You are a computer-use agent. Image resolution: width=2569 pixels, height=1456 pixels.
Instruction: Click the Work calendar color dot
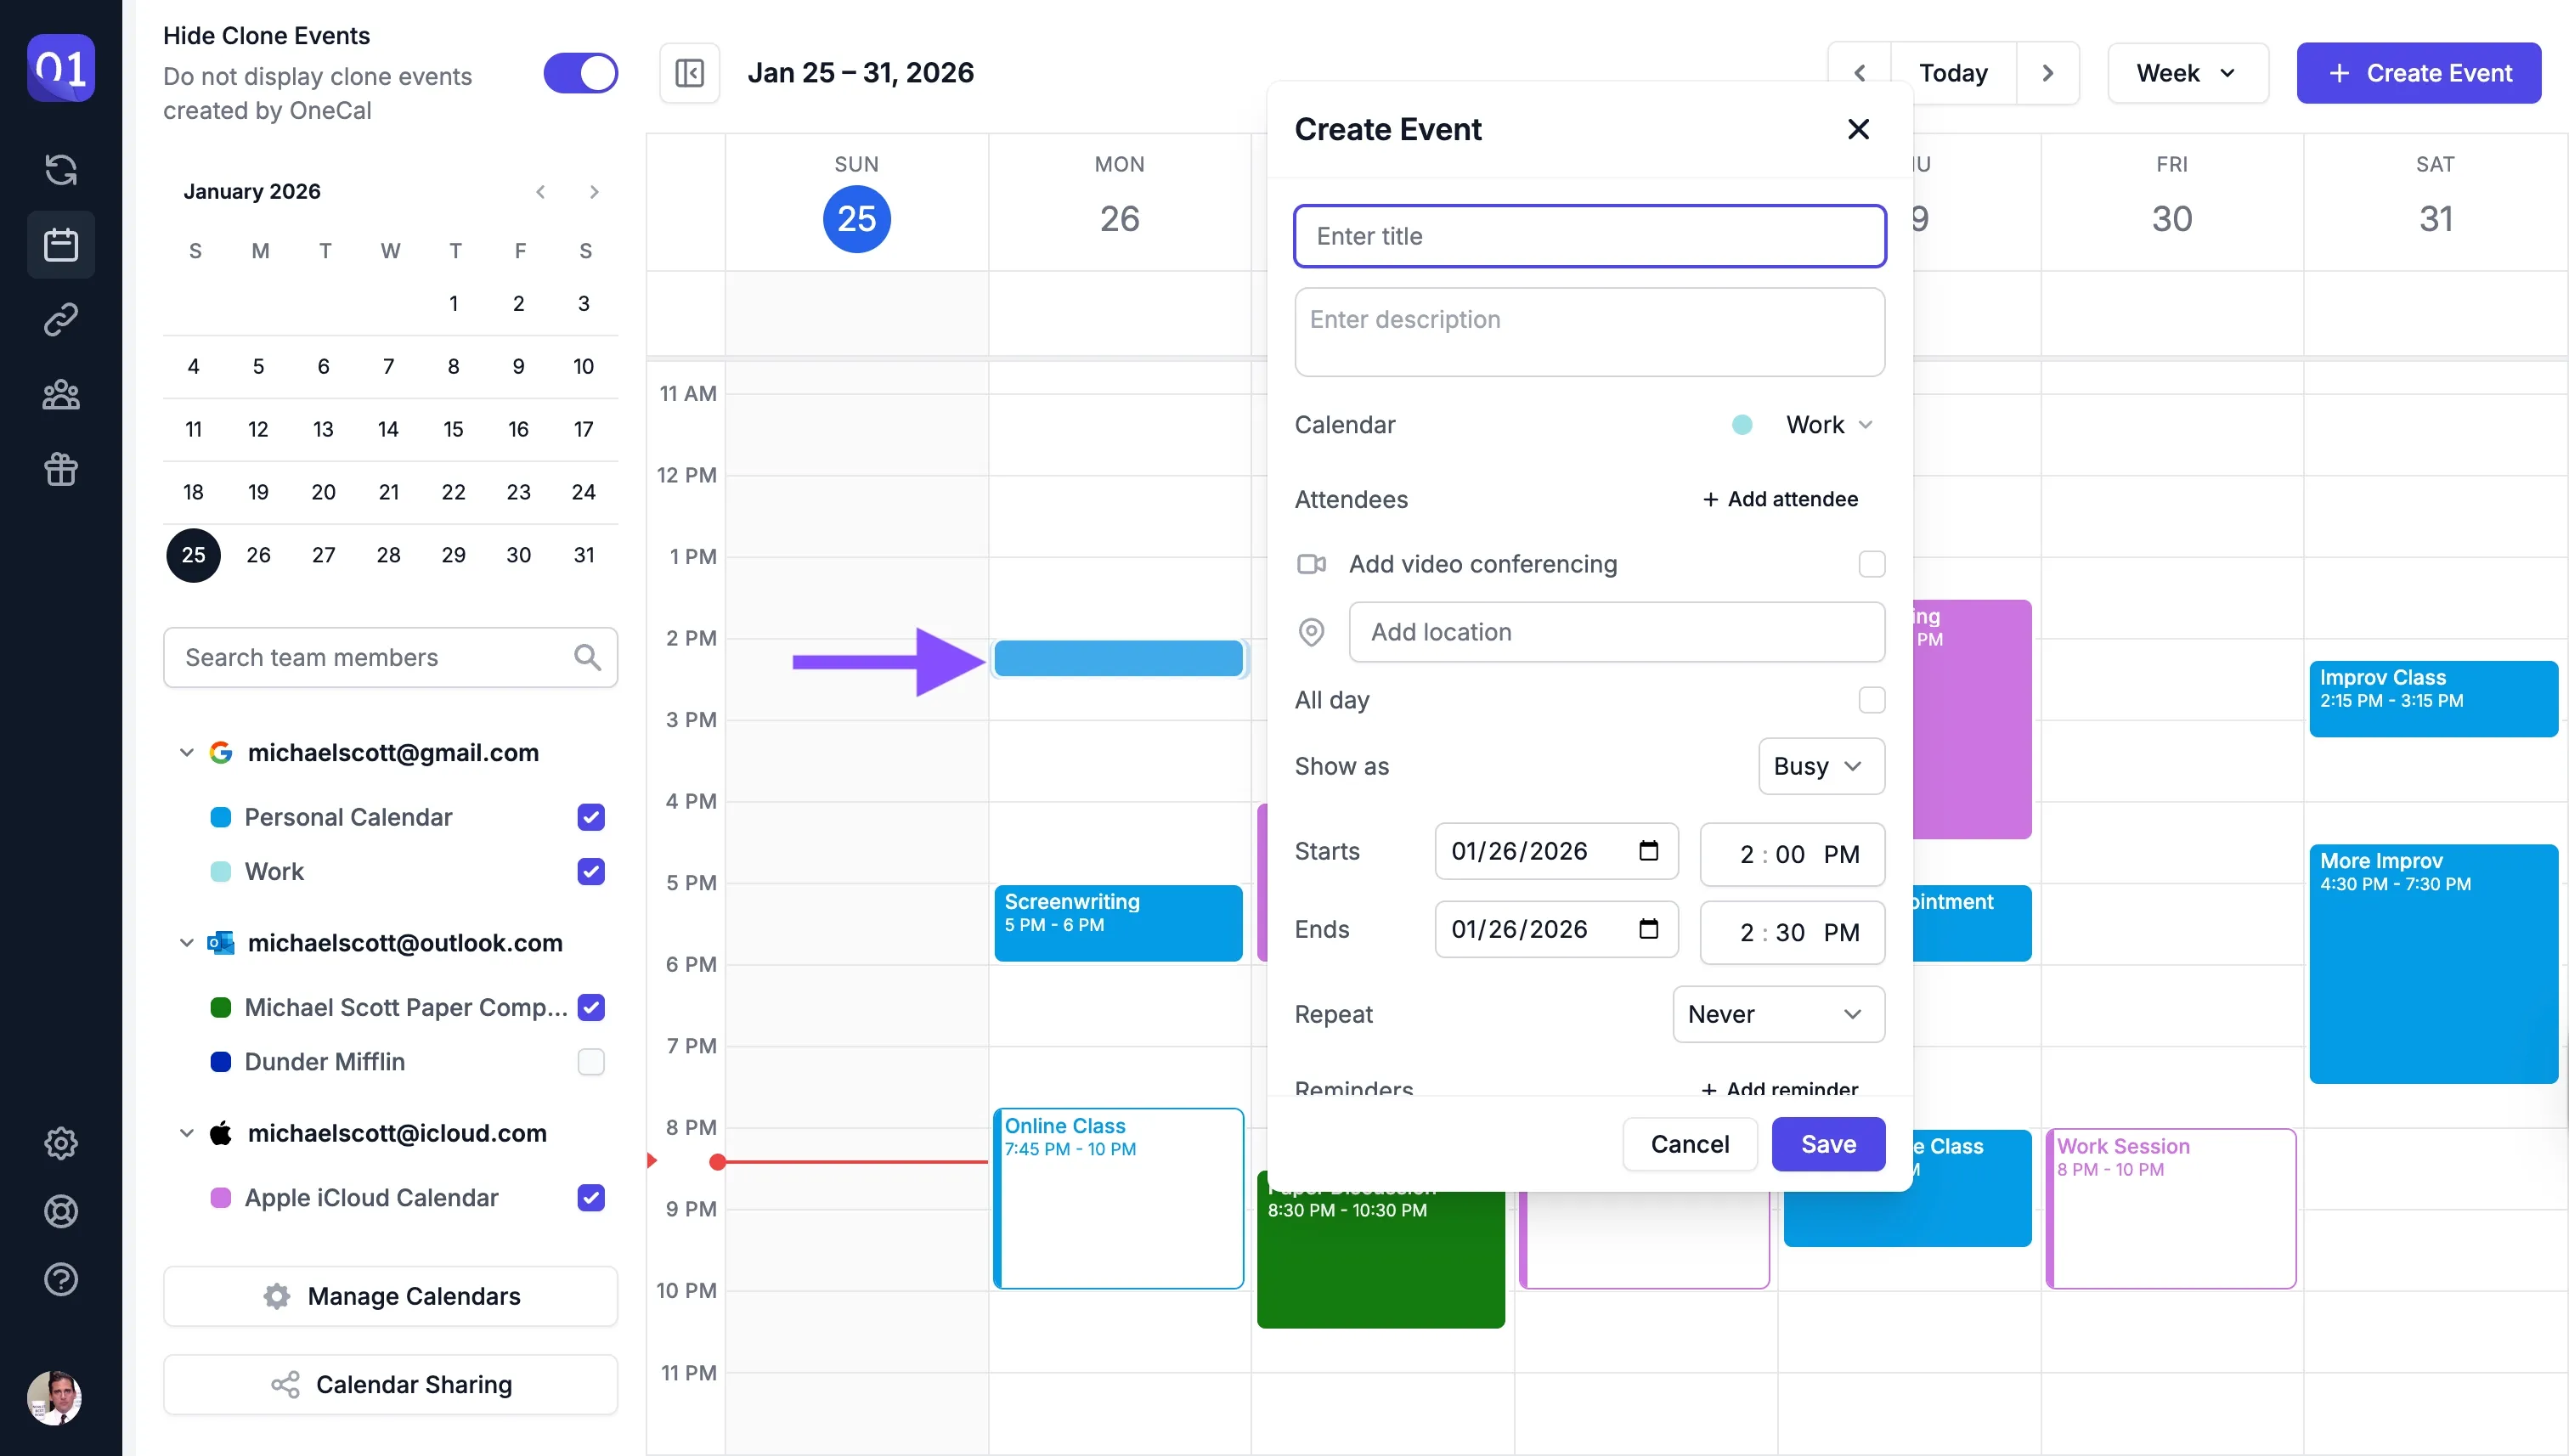click(219, 871)
